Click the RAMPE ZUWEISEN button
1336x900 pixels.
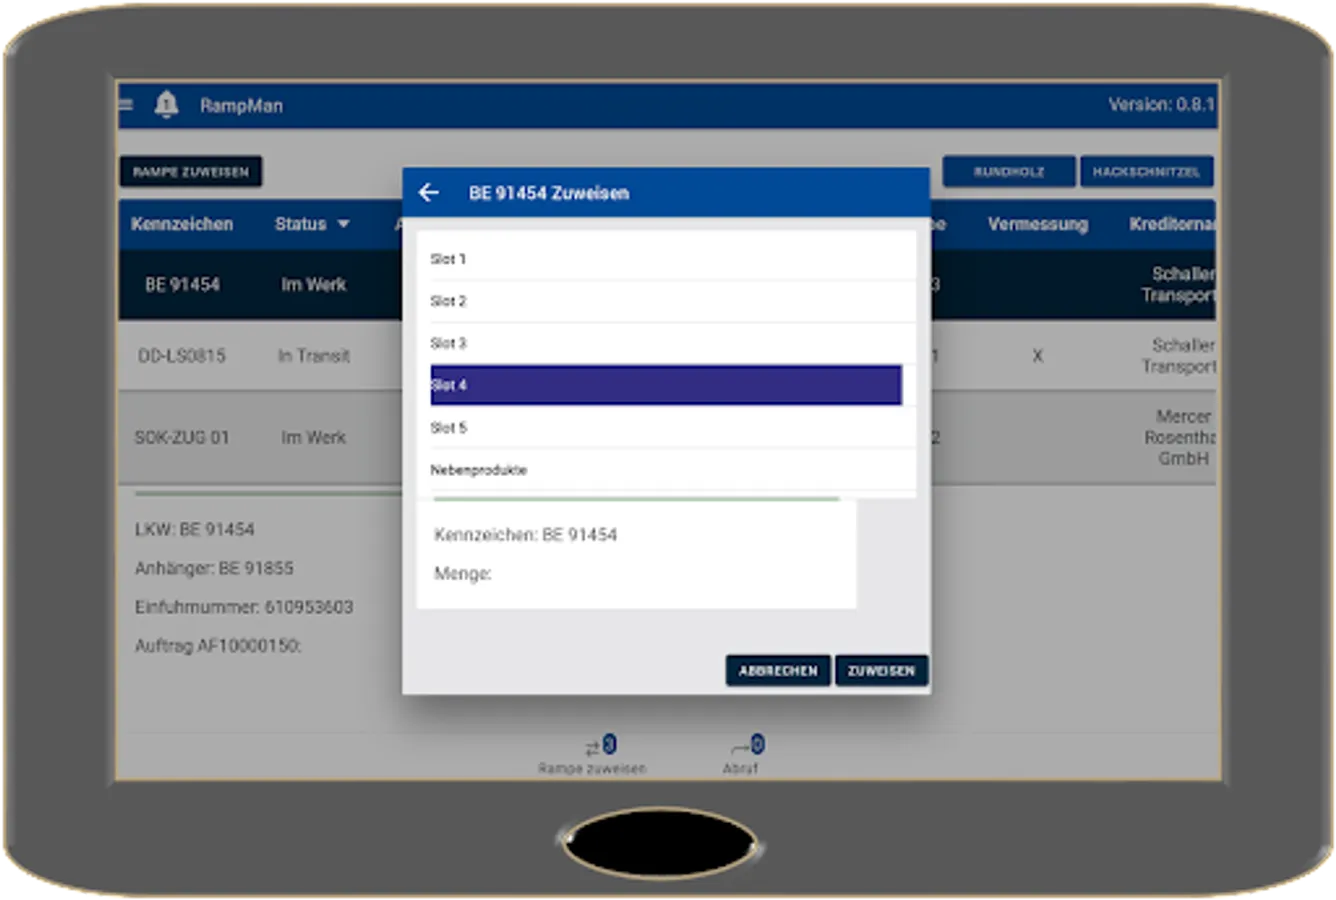click(190, 171)
